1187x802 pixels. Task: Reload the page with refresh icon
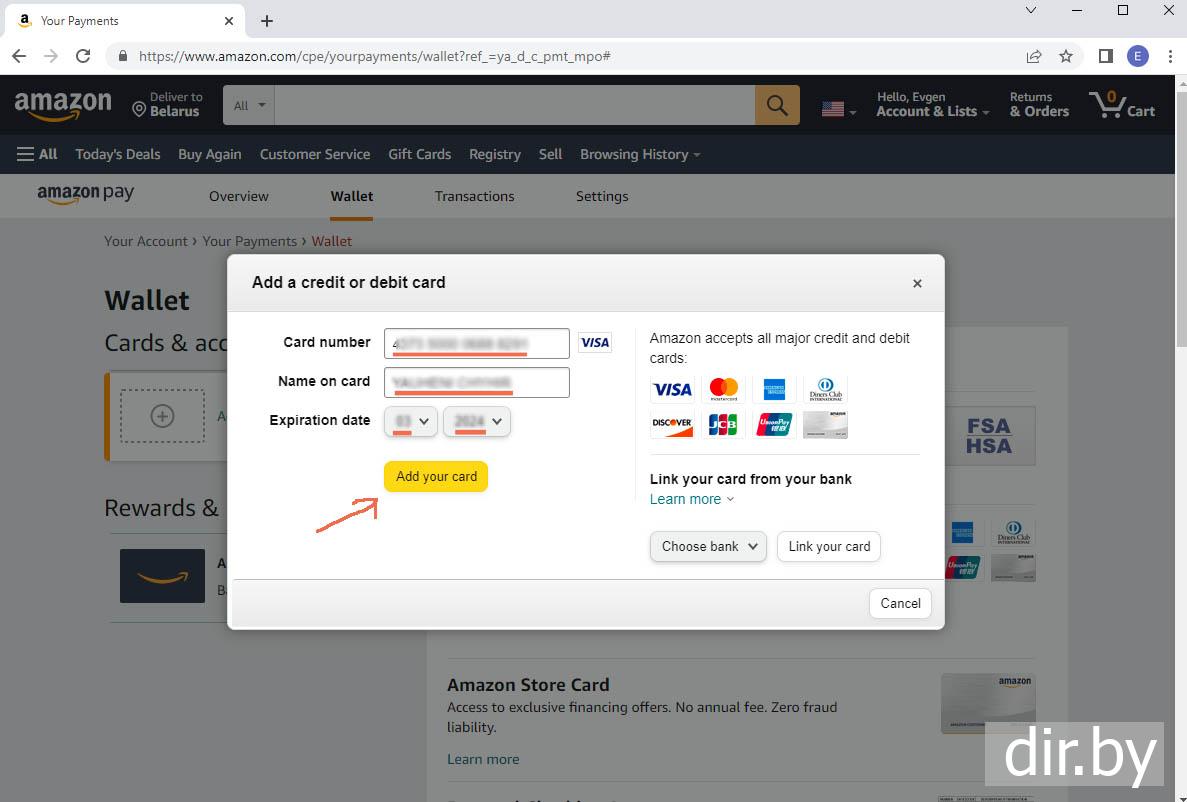tap(83, 56)
